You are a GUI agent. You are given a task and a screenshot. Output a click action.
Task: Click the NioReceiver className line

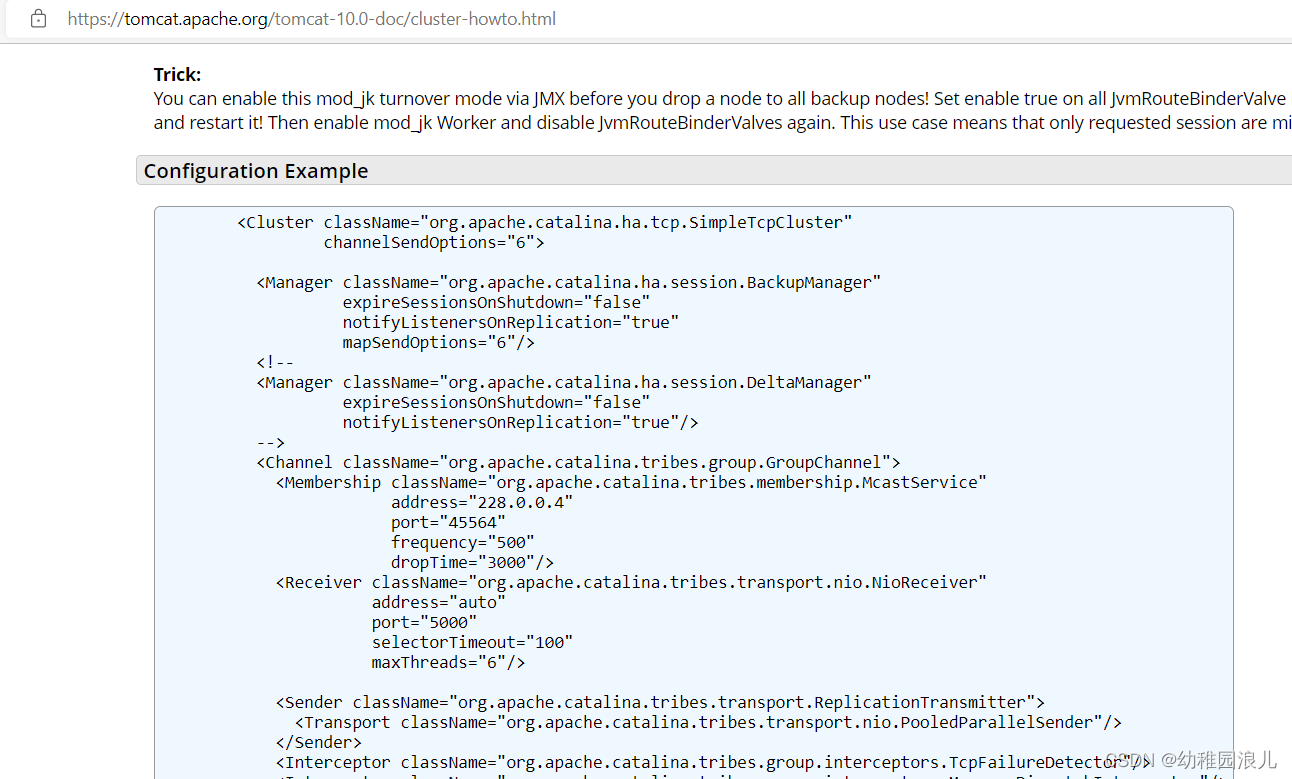(x=632, y=582)
